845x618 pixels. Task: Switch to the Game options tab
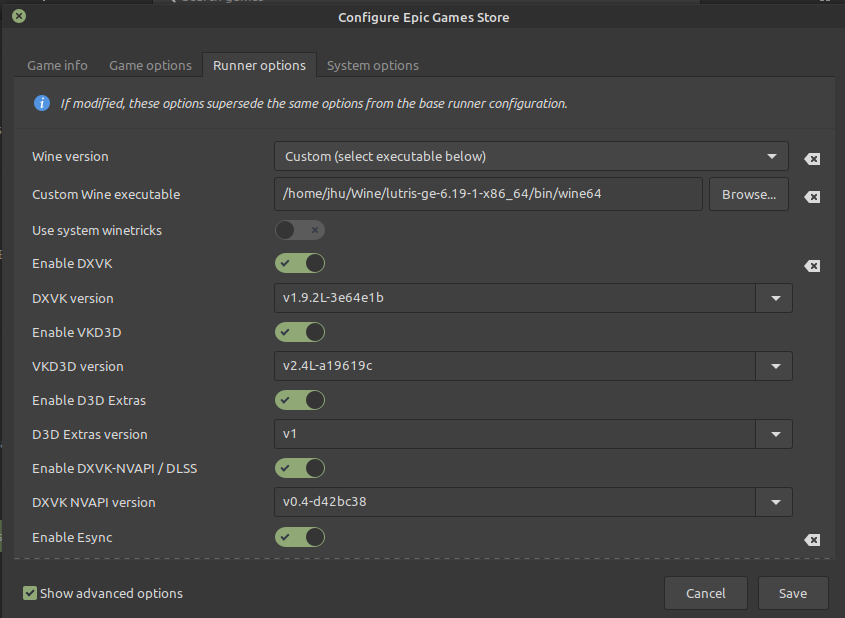click(150, 65)
